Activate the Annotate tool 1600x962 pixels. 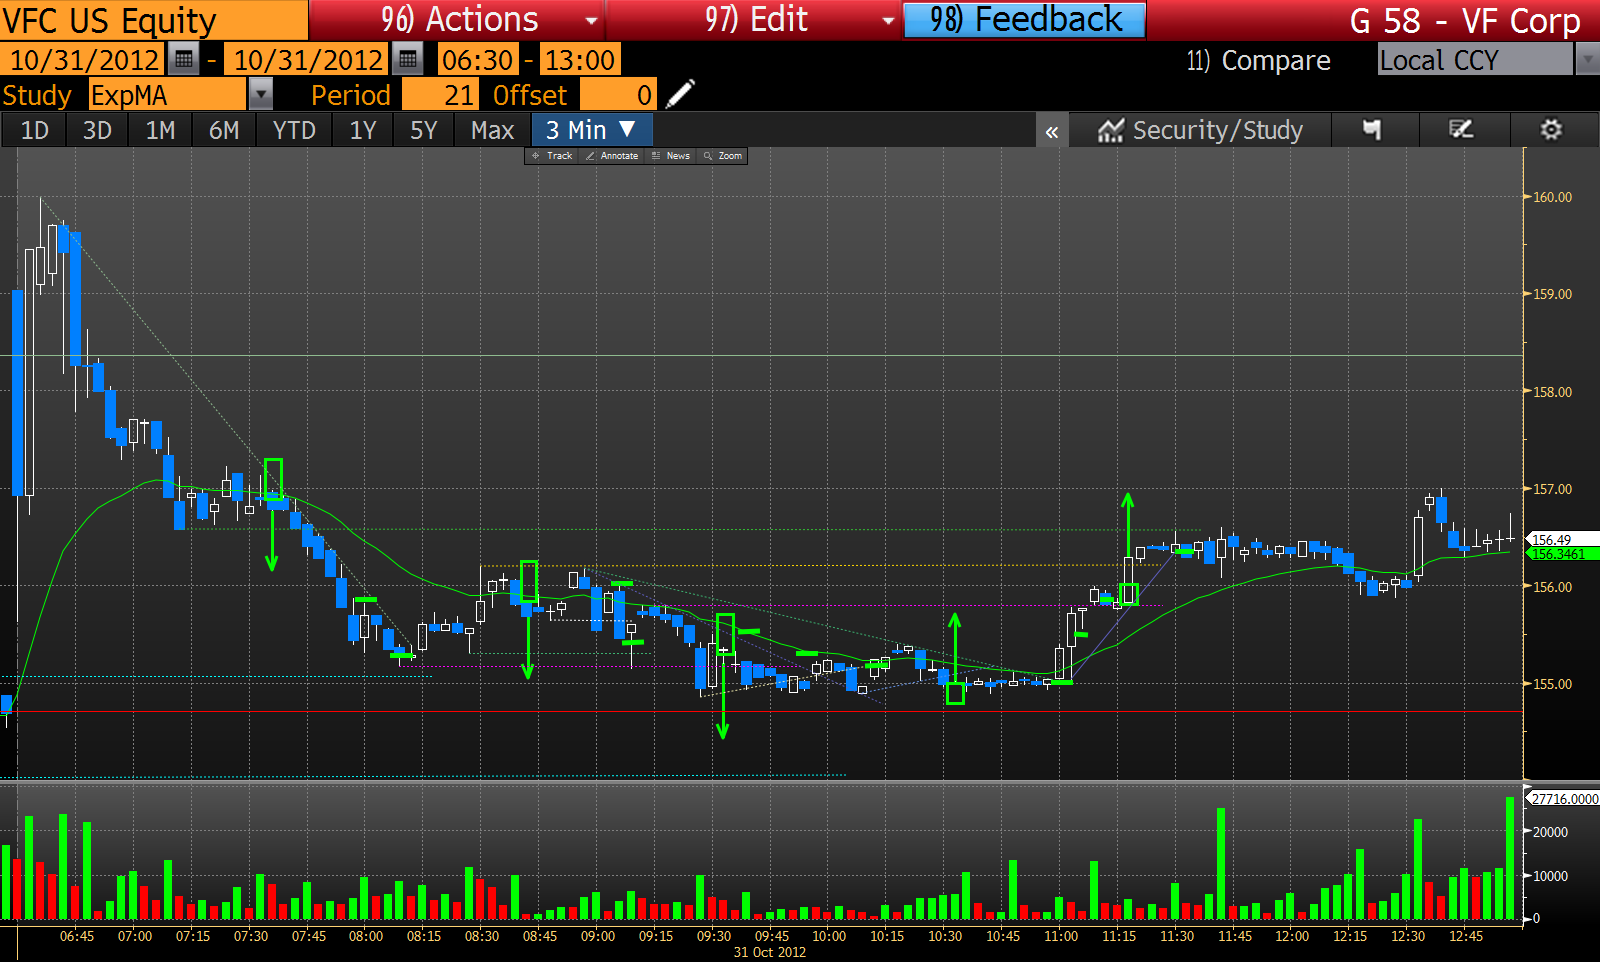click(612, 156)
